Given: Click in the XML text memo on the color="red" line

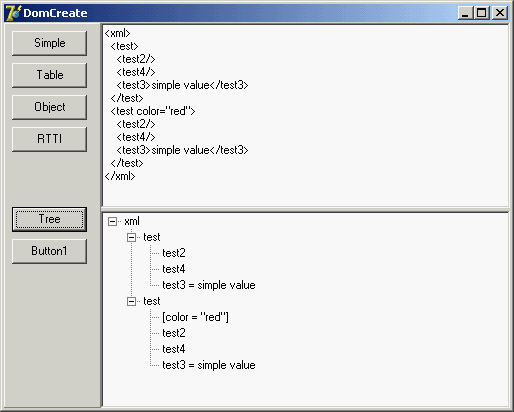Looking at the screenshot, I should click(x=153, y=111).
